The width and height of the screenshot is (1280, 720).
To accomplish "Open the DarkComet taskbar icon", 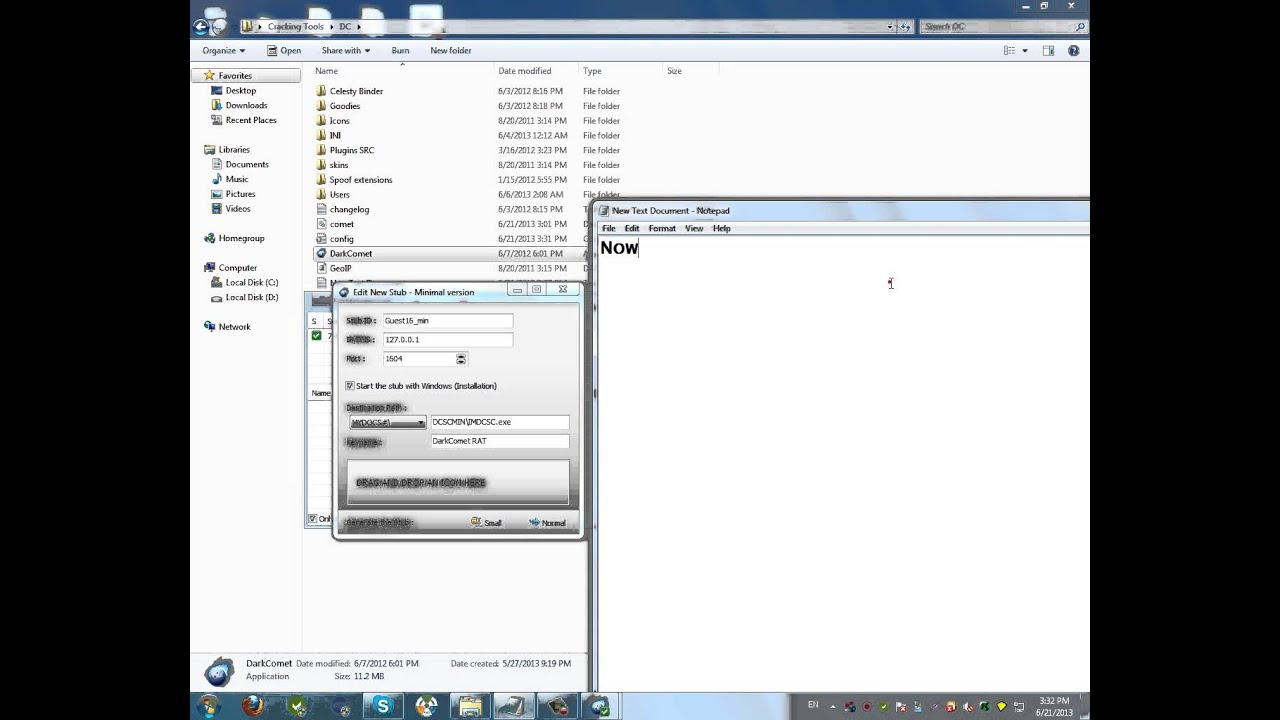I will click(599, 706).
